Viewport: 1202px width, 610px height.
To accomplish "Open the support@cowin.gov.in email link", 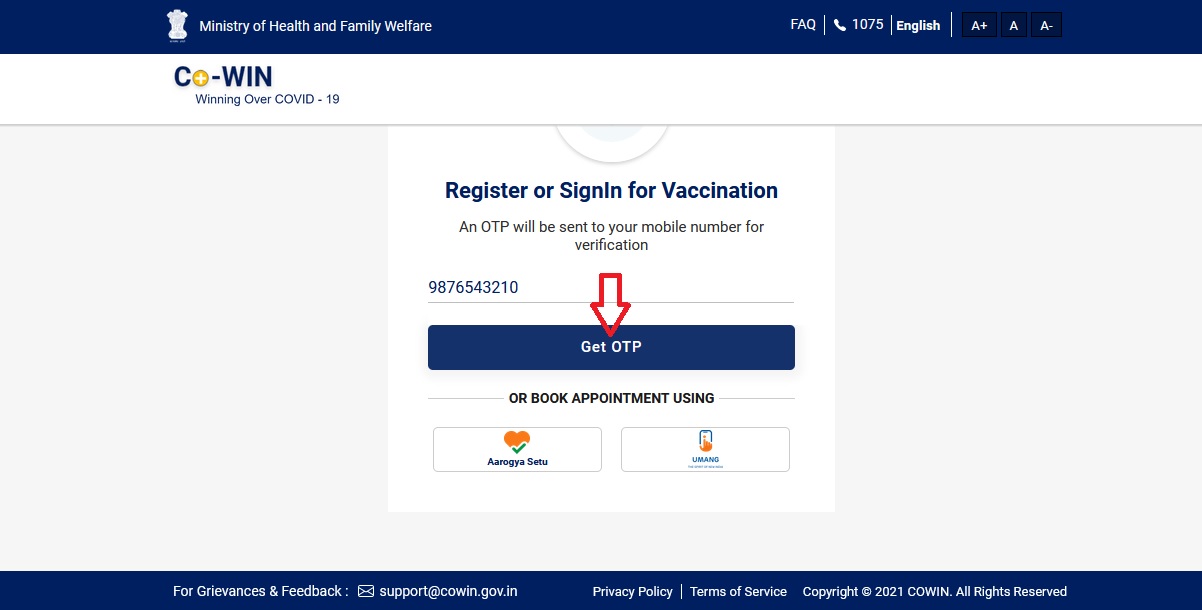I will tap(448, 591).
